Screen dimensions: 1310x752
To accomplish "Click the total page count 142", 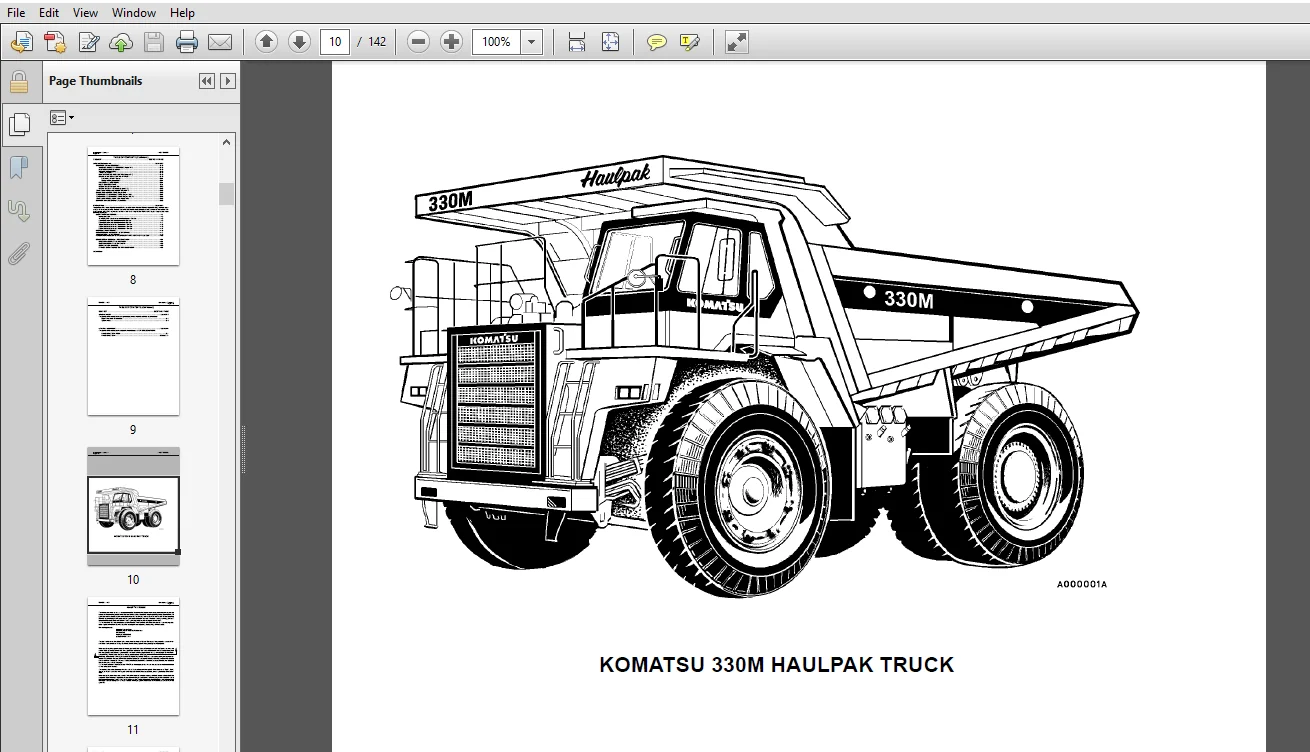I will coord(377,42).
